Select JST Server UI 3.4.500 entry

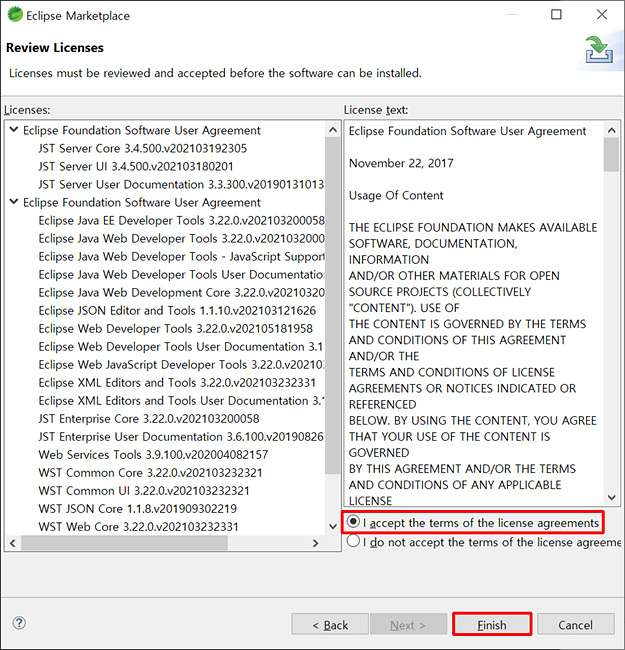(136, 166)
